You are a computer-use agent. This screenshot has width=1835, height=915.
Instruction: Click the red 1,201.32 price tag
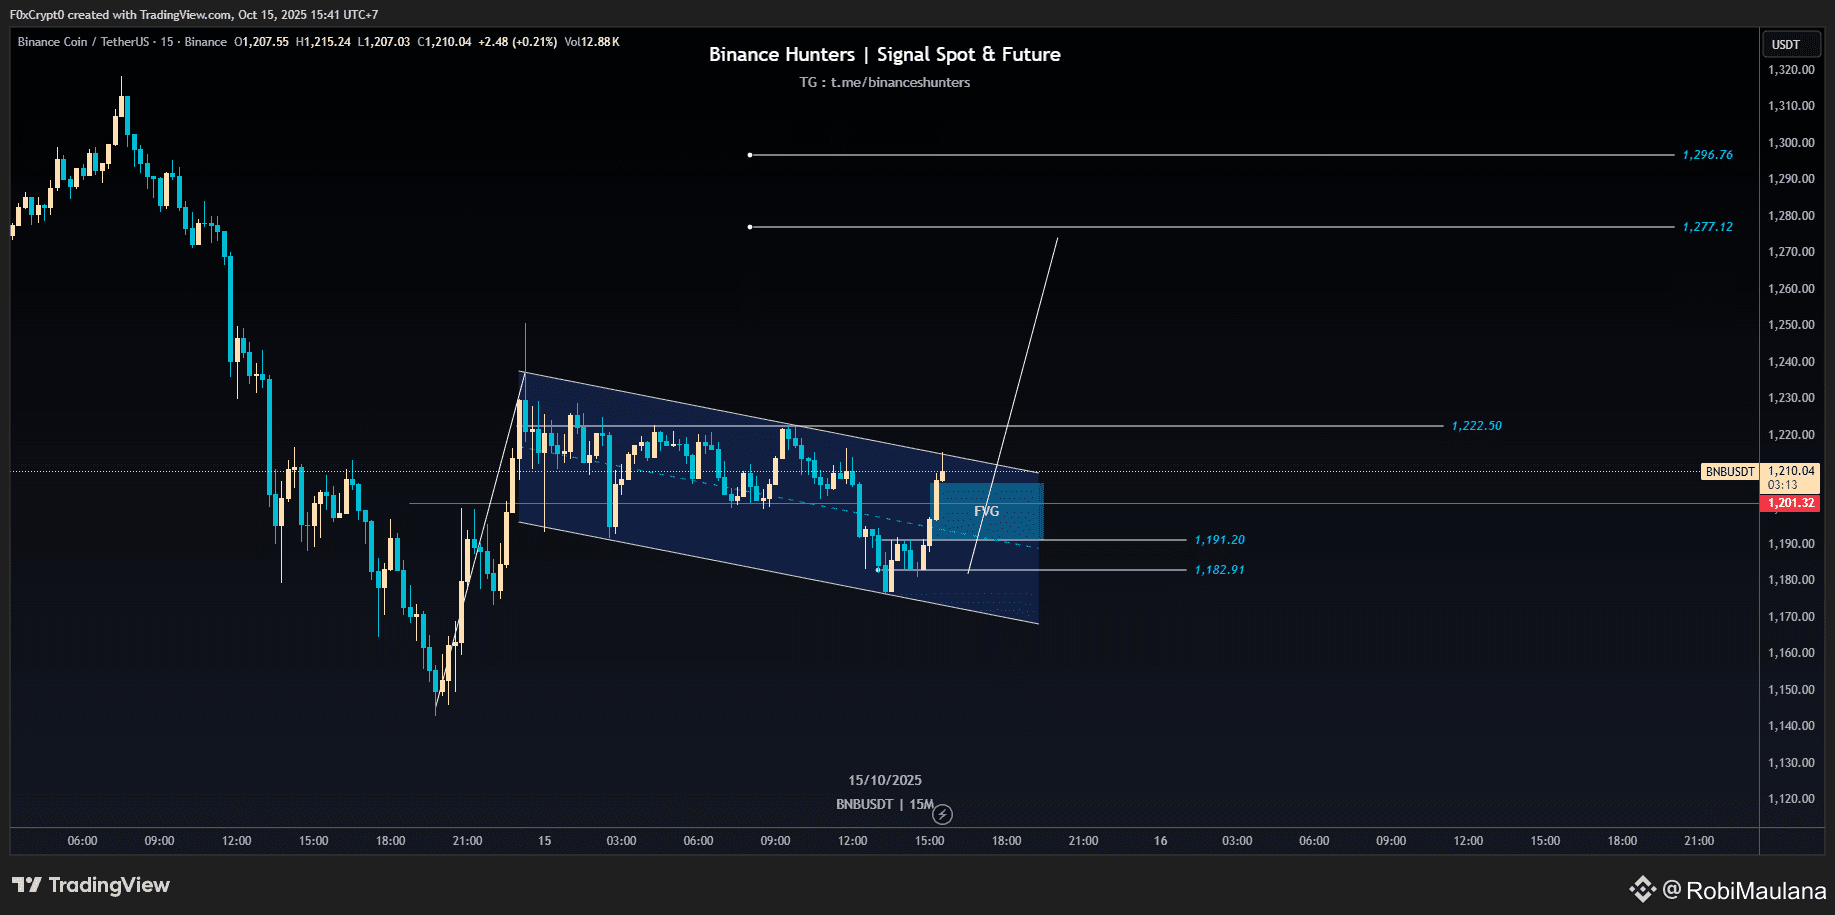click(1791, 503)
